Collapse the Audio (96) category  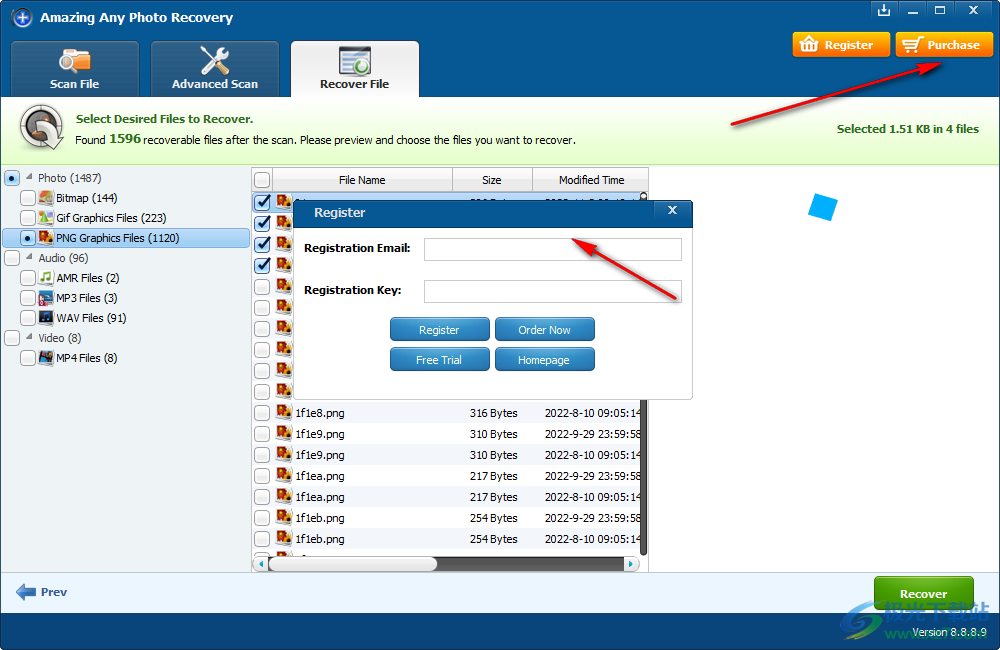coord(28,258)
